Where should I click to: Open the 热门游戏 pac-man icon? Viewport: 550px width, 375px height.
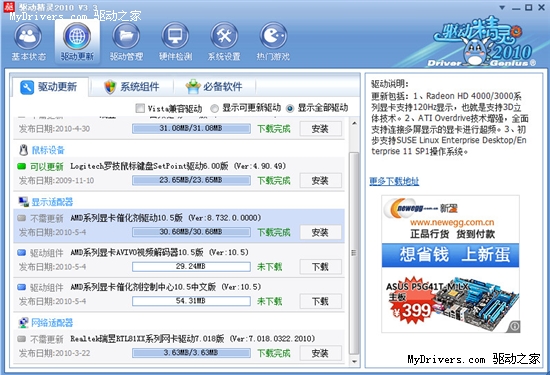coord(273,35)
